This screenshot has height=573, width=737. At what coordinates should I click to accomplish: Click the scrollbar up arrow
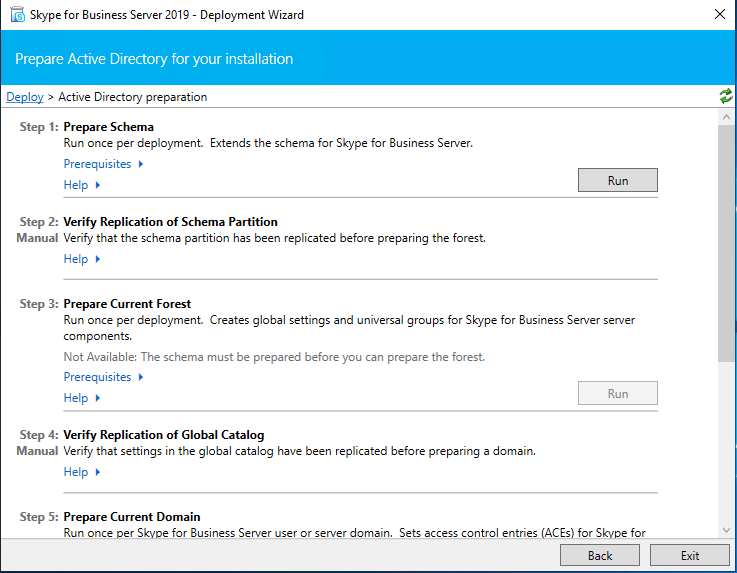(726, 117)
